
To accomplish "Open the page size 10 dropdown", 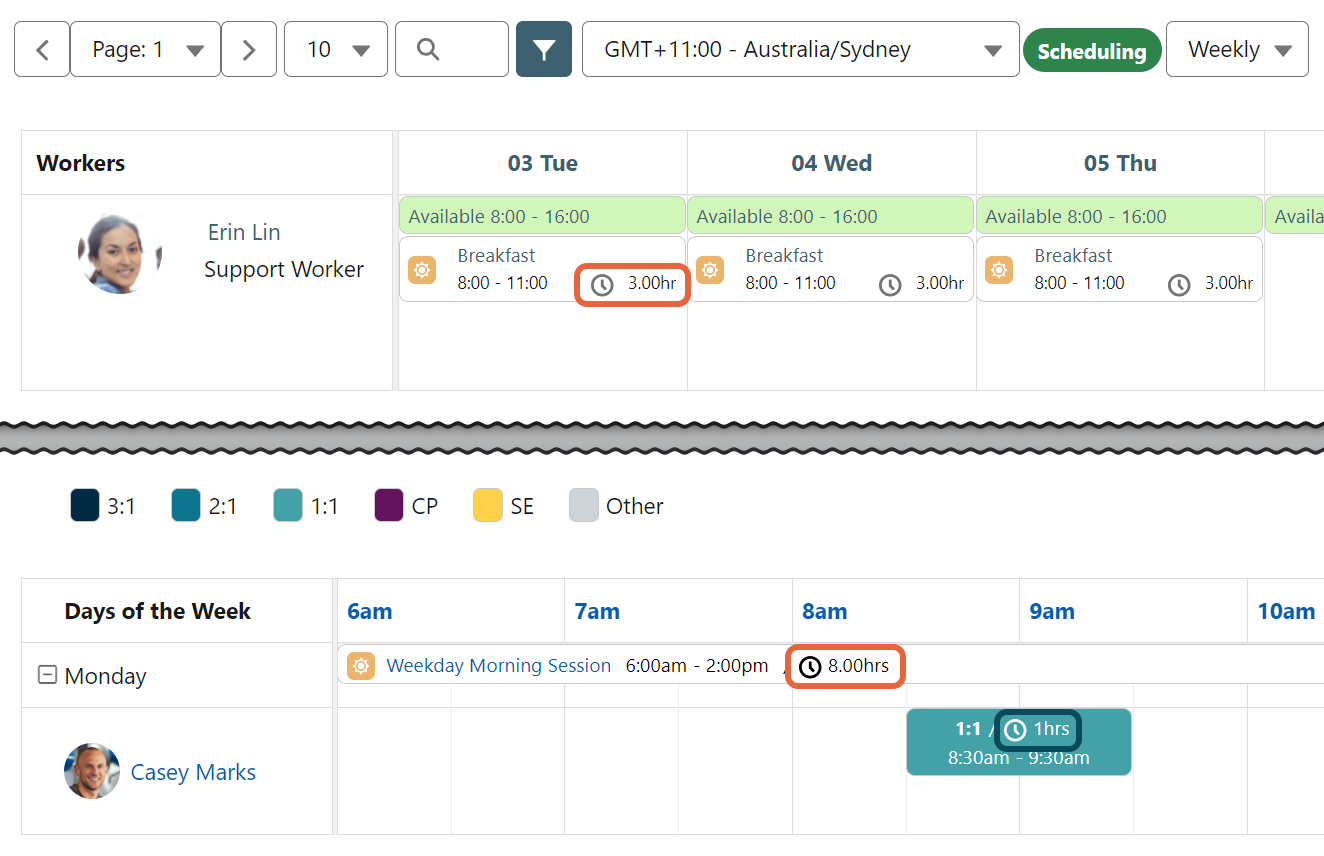I will (336, 49).
